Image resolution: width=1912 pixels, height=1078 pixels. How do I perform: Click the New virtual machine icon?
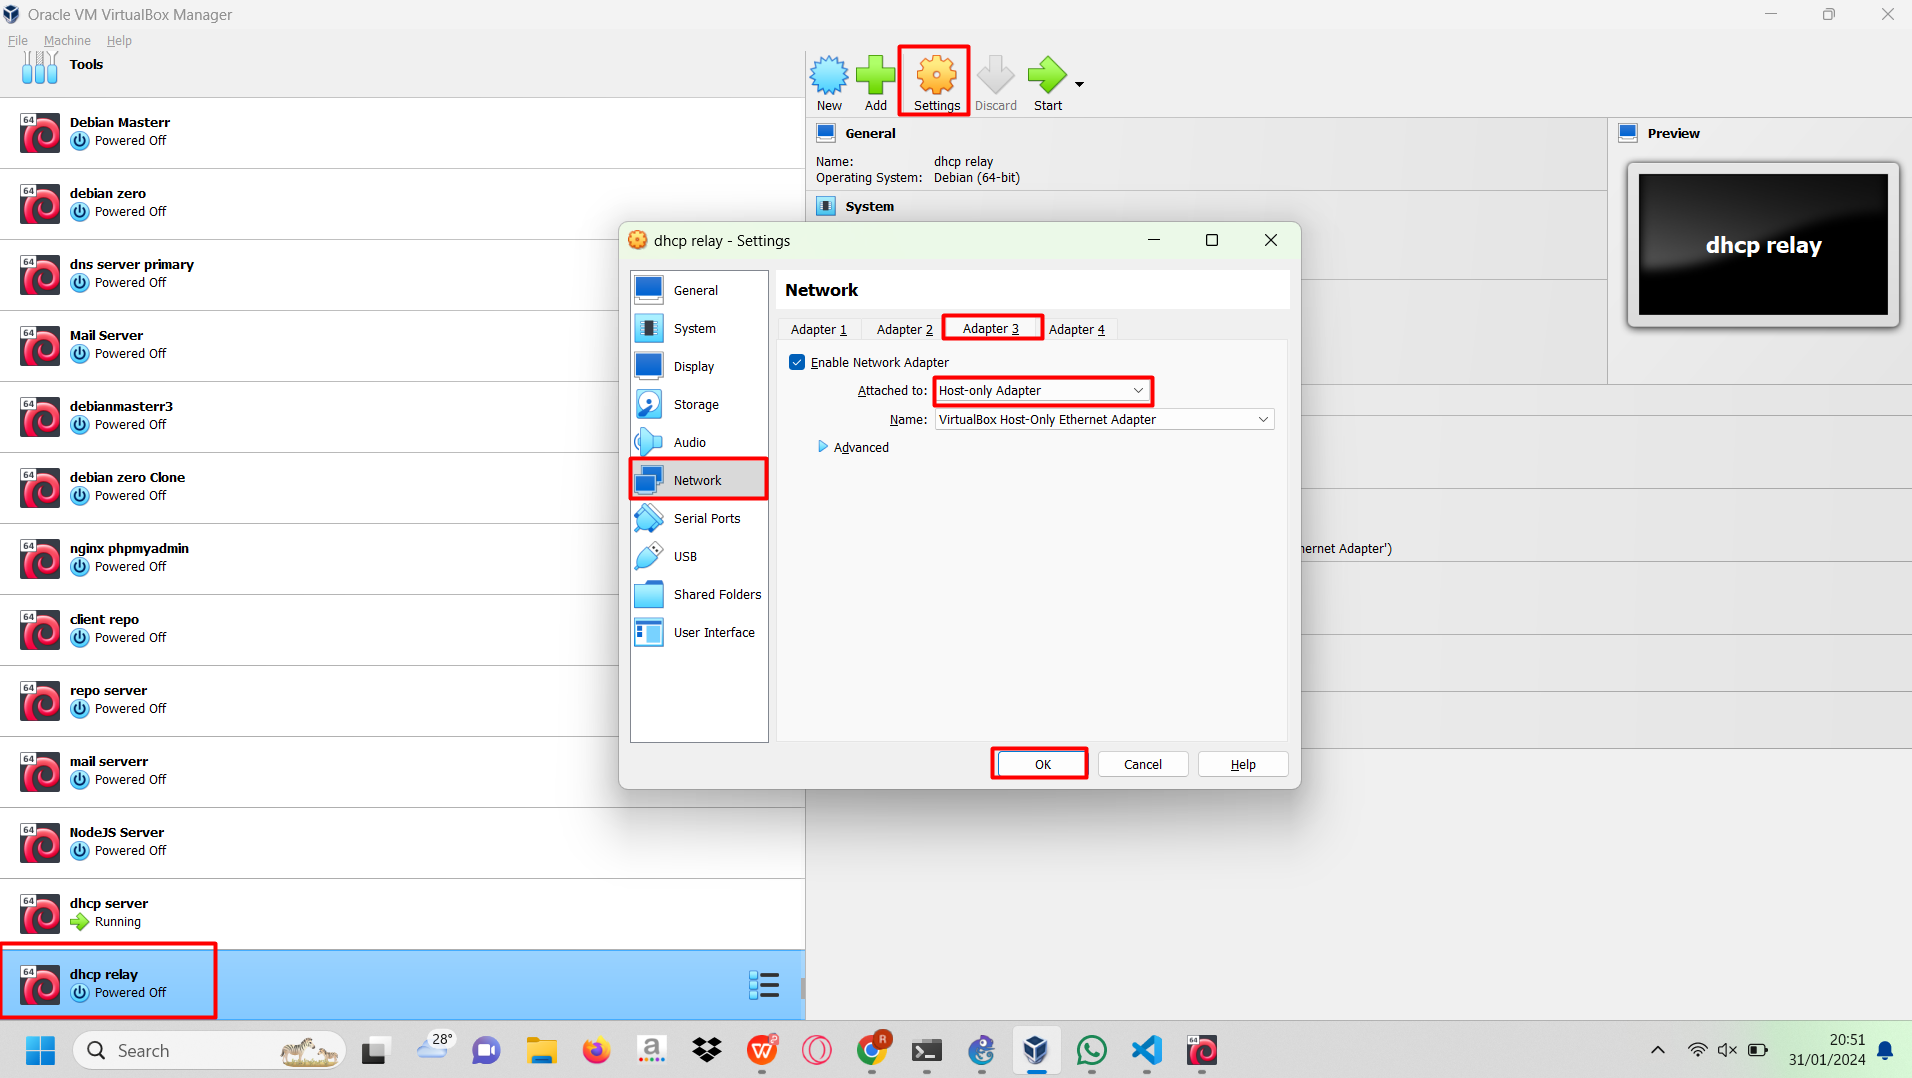click(829, 76)
